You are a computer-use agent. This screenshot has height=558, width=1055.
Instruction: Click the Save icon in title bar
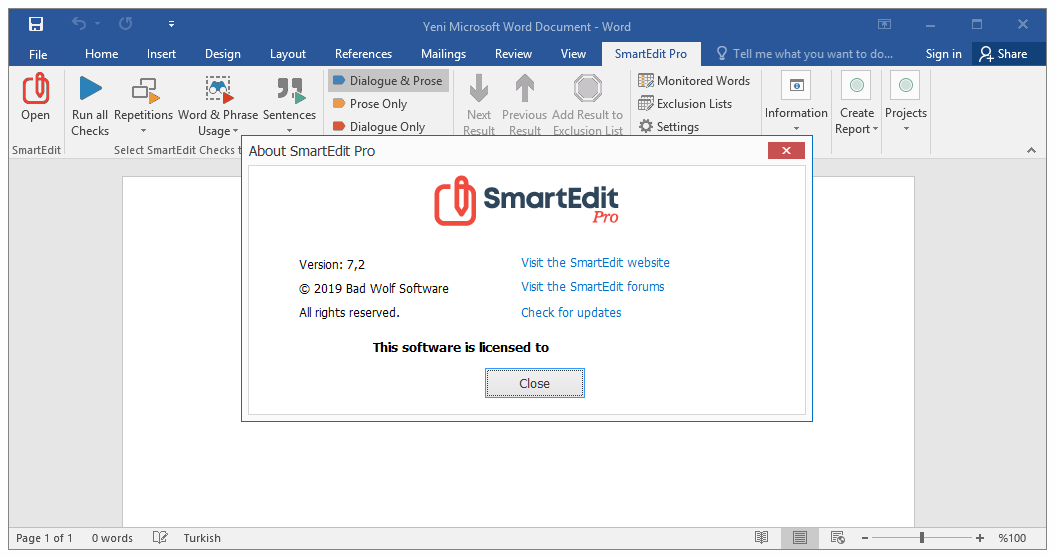(36, 25)
